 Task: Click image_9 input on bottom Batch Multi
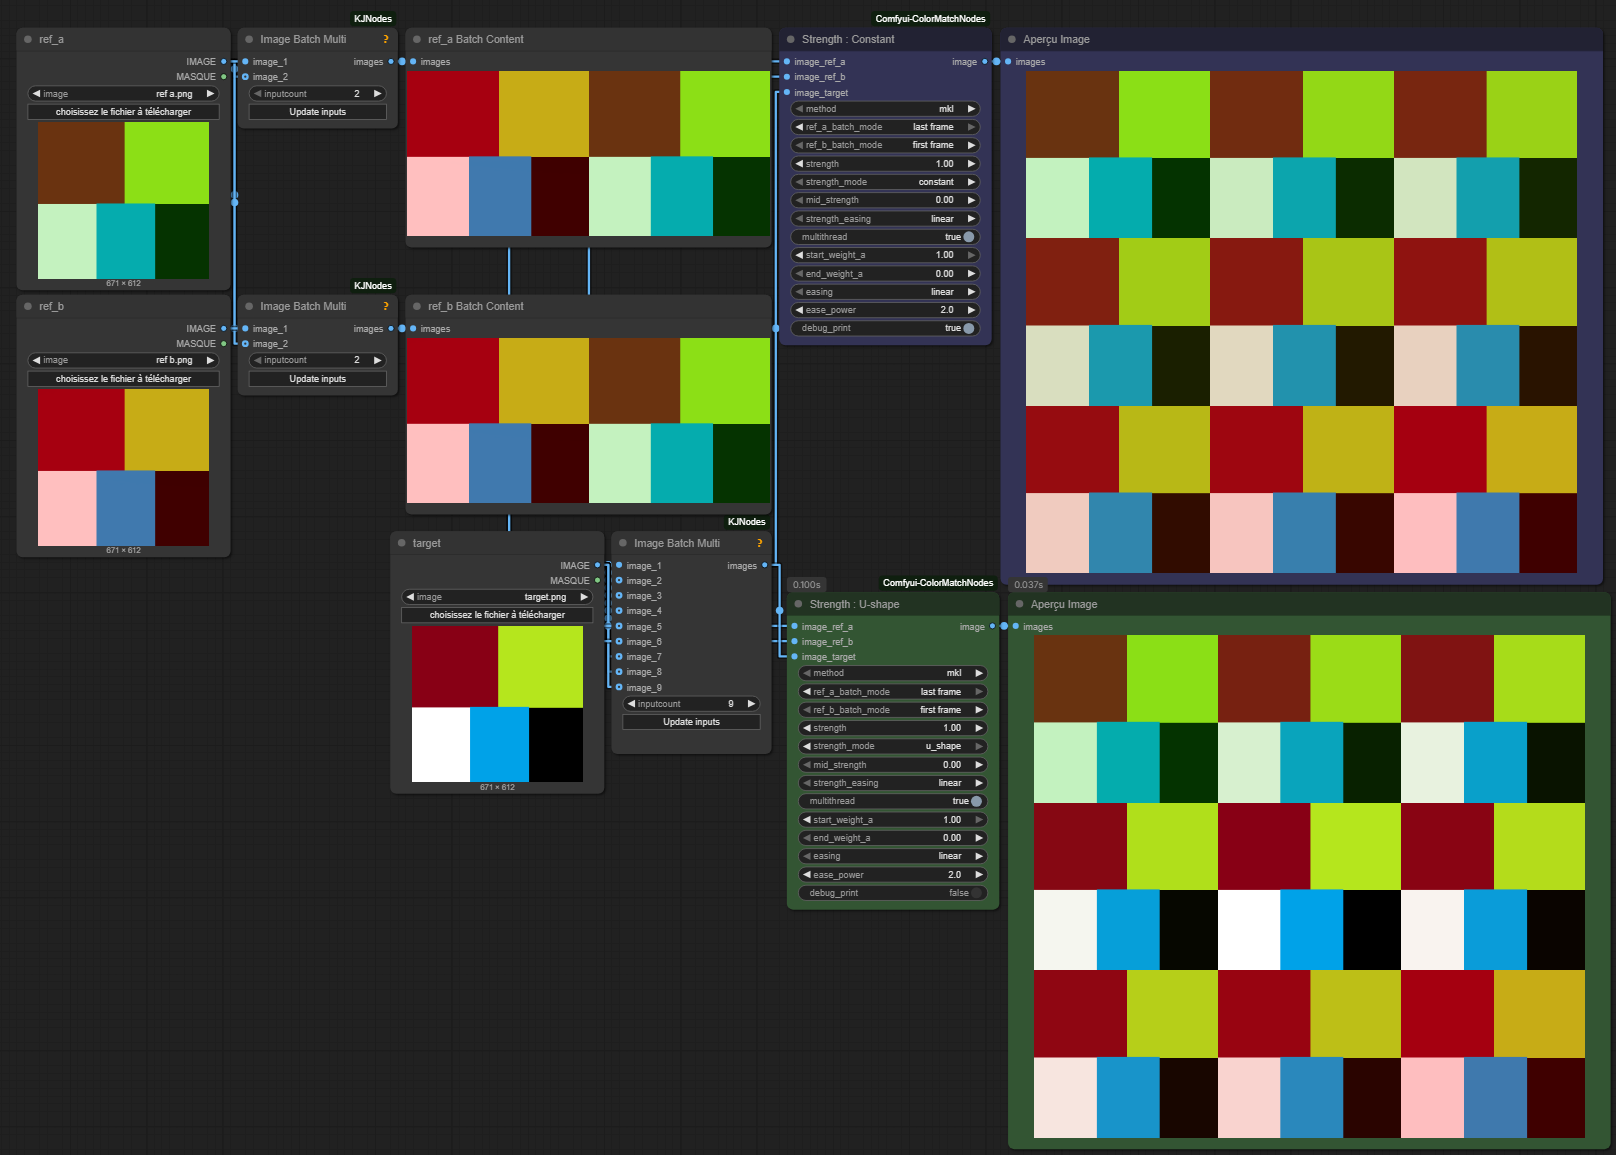[619, 688]
